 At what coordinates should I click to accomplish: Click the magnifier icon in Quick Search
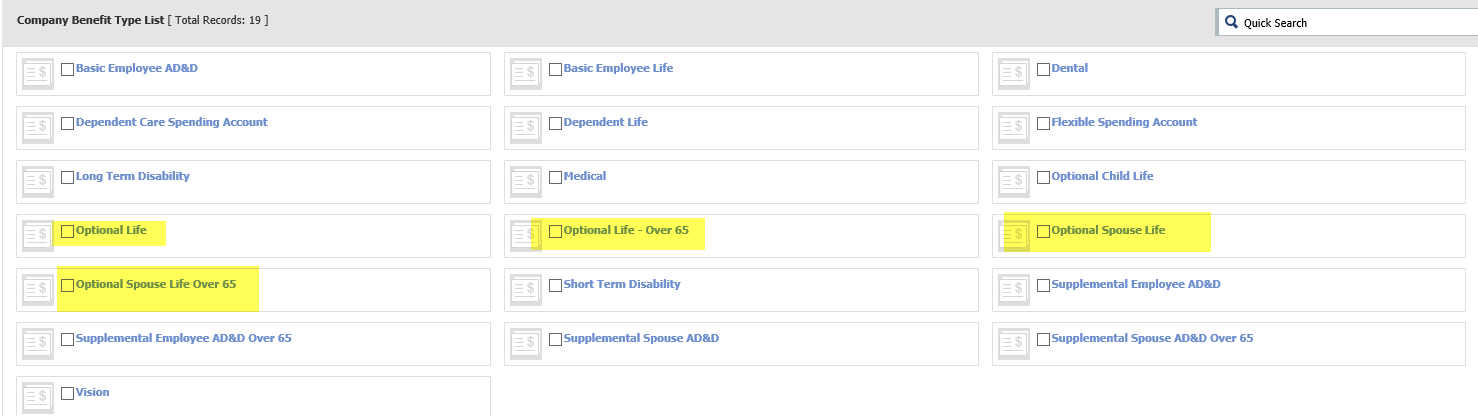coord(1231,22)
